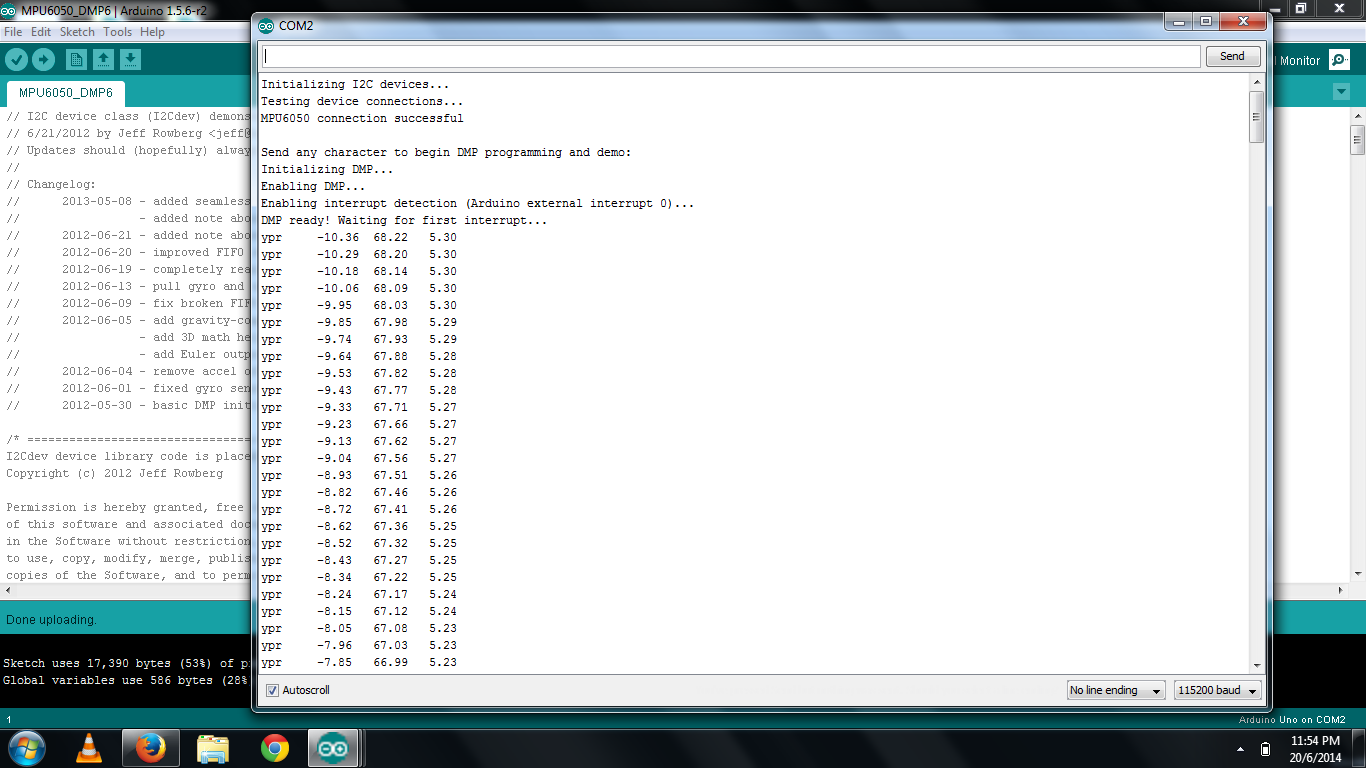This screenshot has width=1368, height=768.
Task: Open Firefox from the taskbar
Action: pos(151,748)
